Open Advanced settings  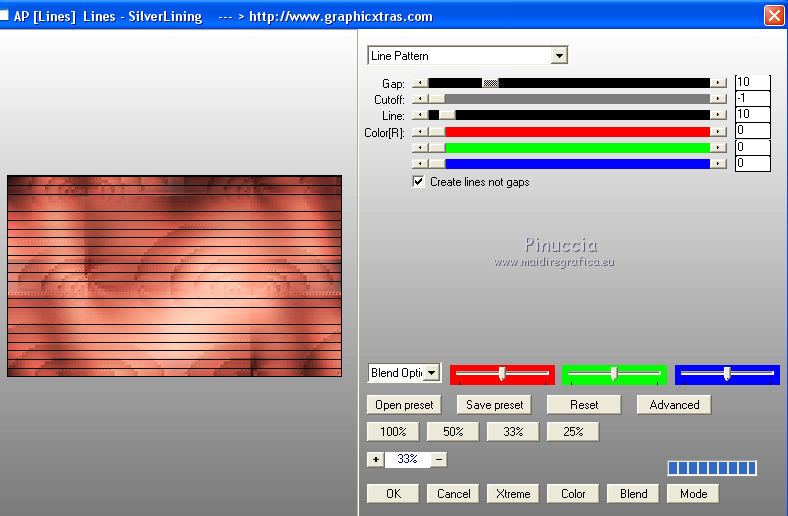coord(674,405)
